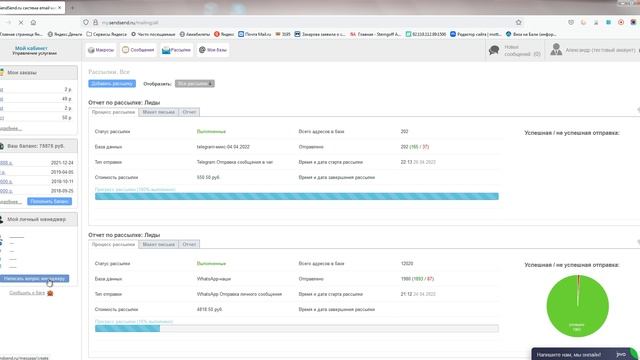Image resolution: width=640 pixels, height=360 pixels.
Task: Click the Telegram database name telegram-микс
Action: click(x=223, y=147)
